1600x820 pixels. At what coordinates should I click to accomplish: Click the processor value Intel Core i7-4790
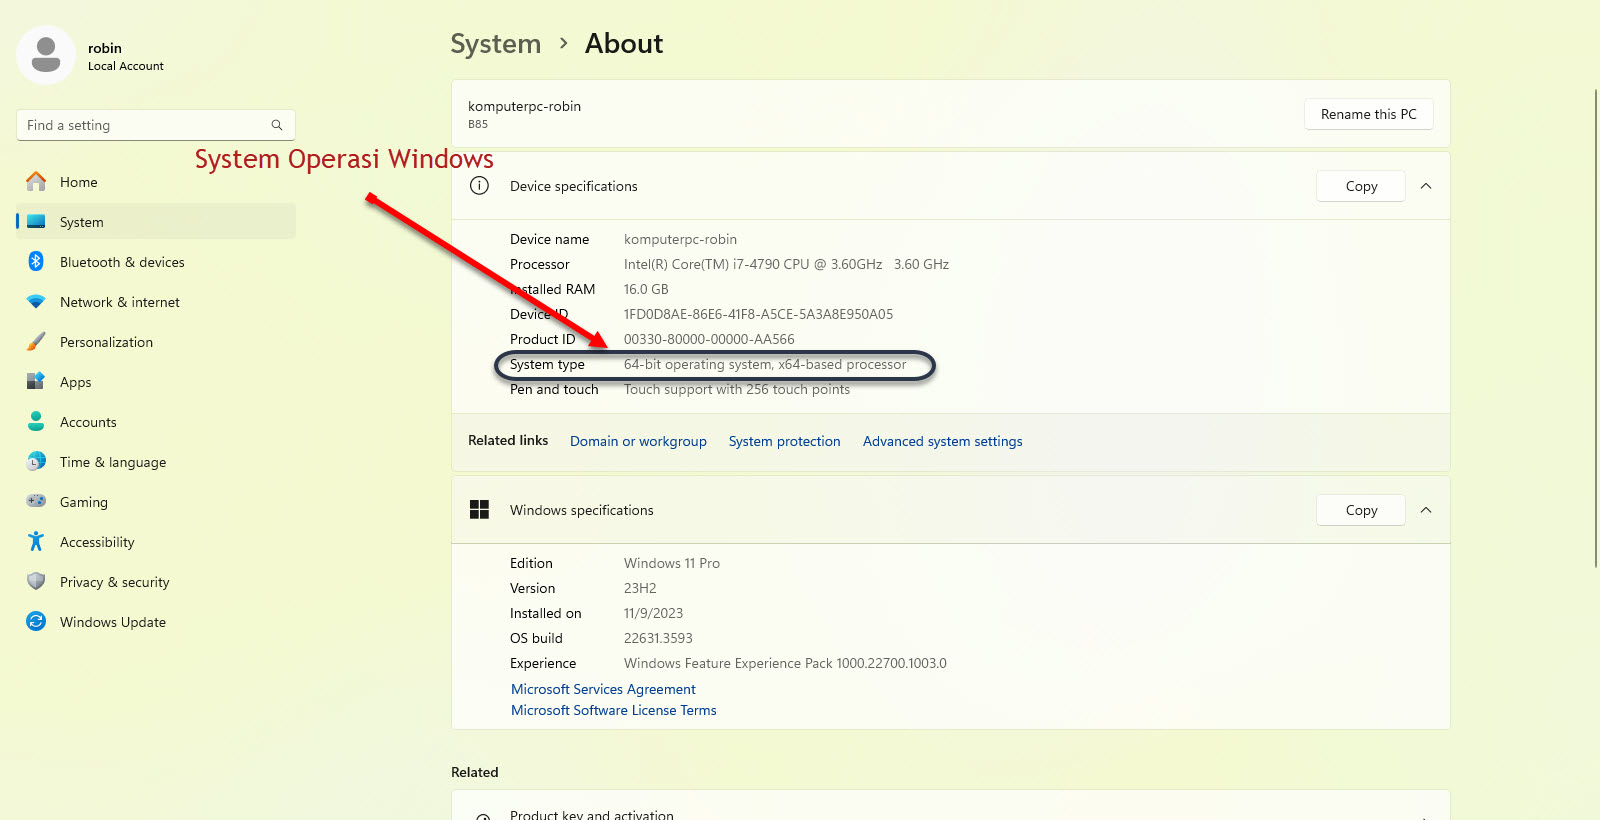[786, 264]
